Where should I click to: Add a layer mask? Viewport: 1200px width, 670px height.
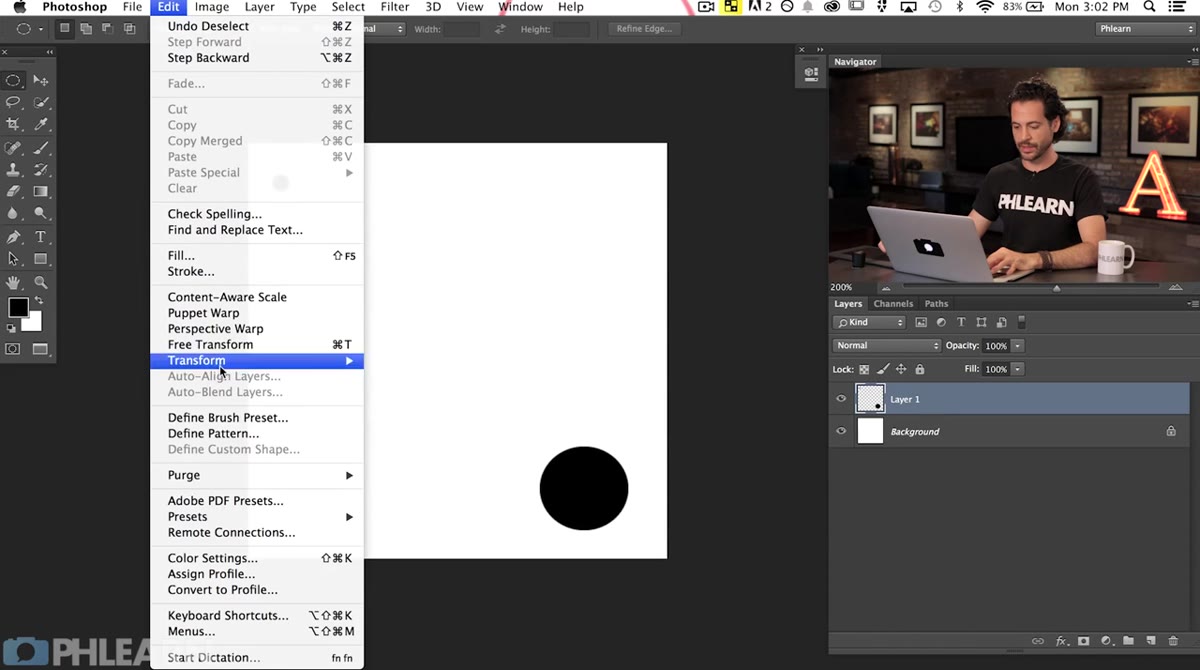click(x=1084, y=641)
